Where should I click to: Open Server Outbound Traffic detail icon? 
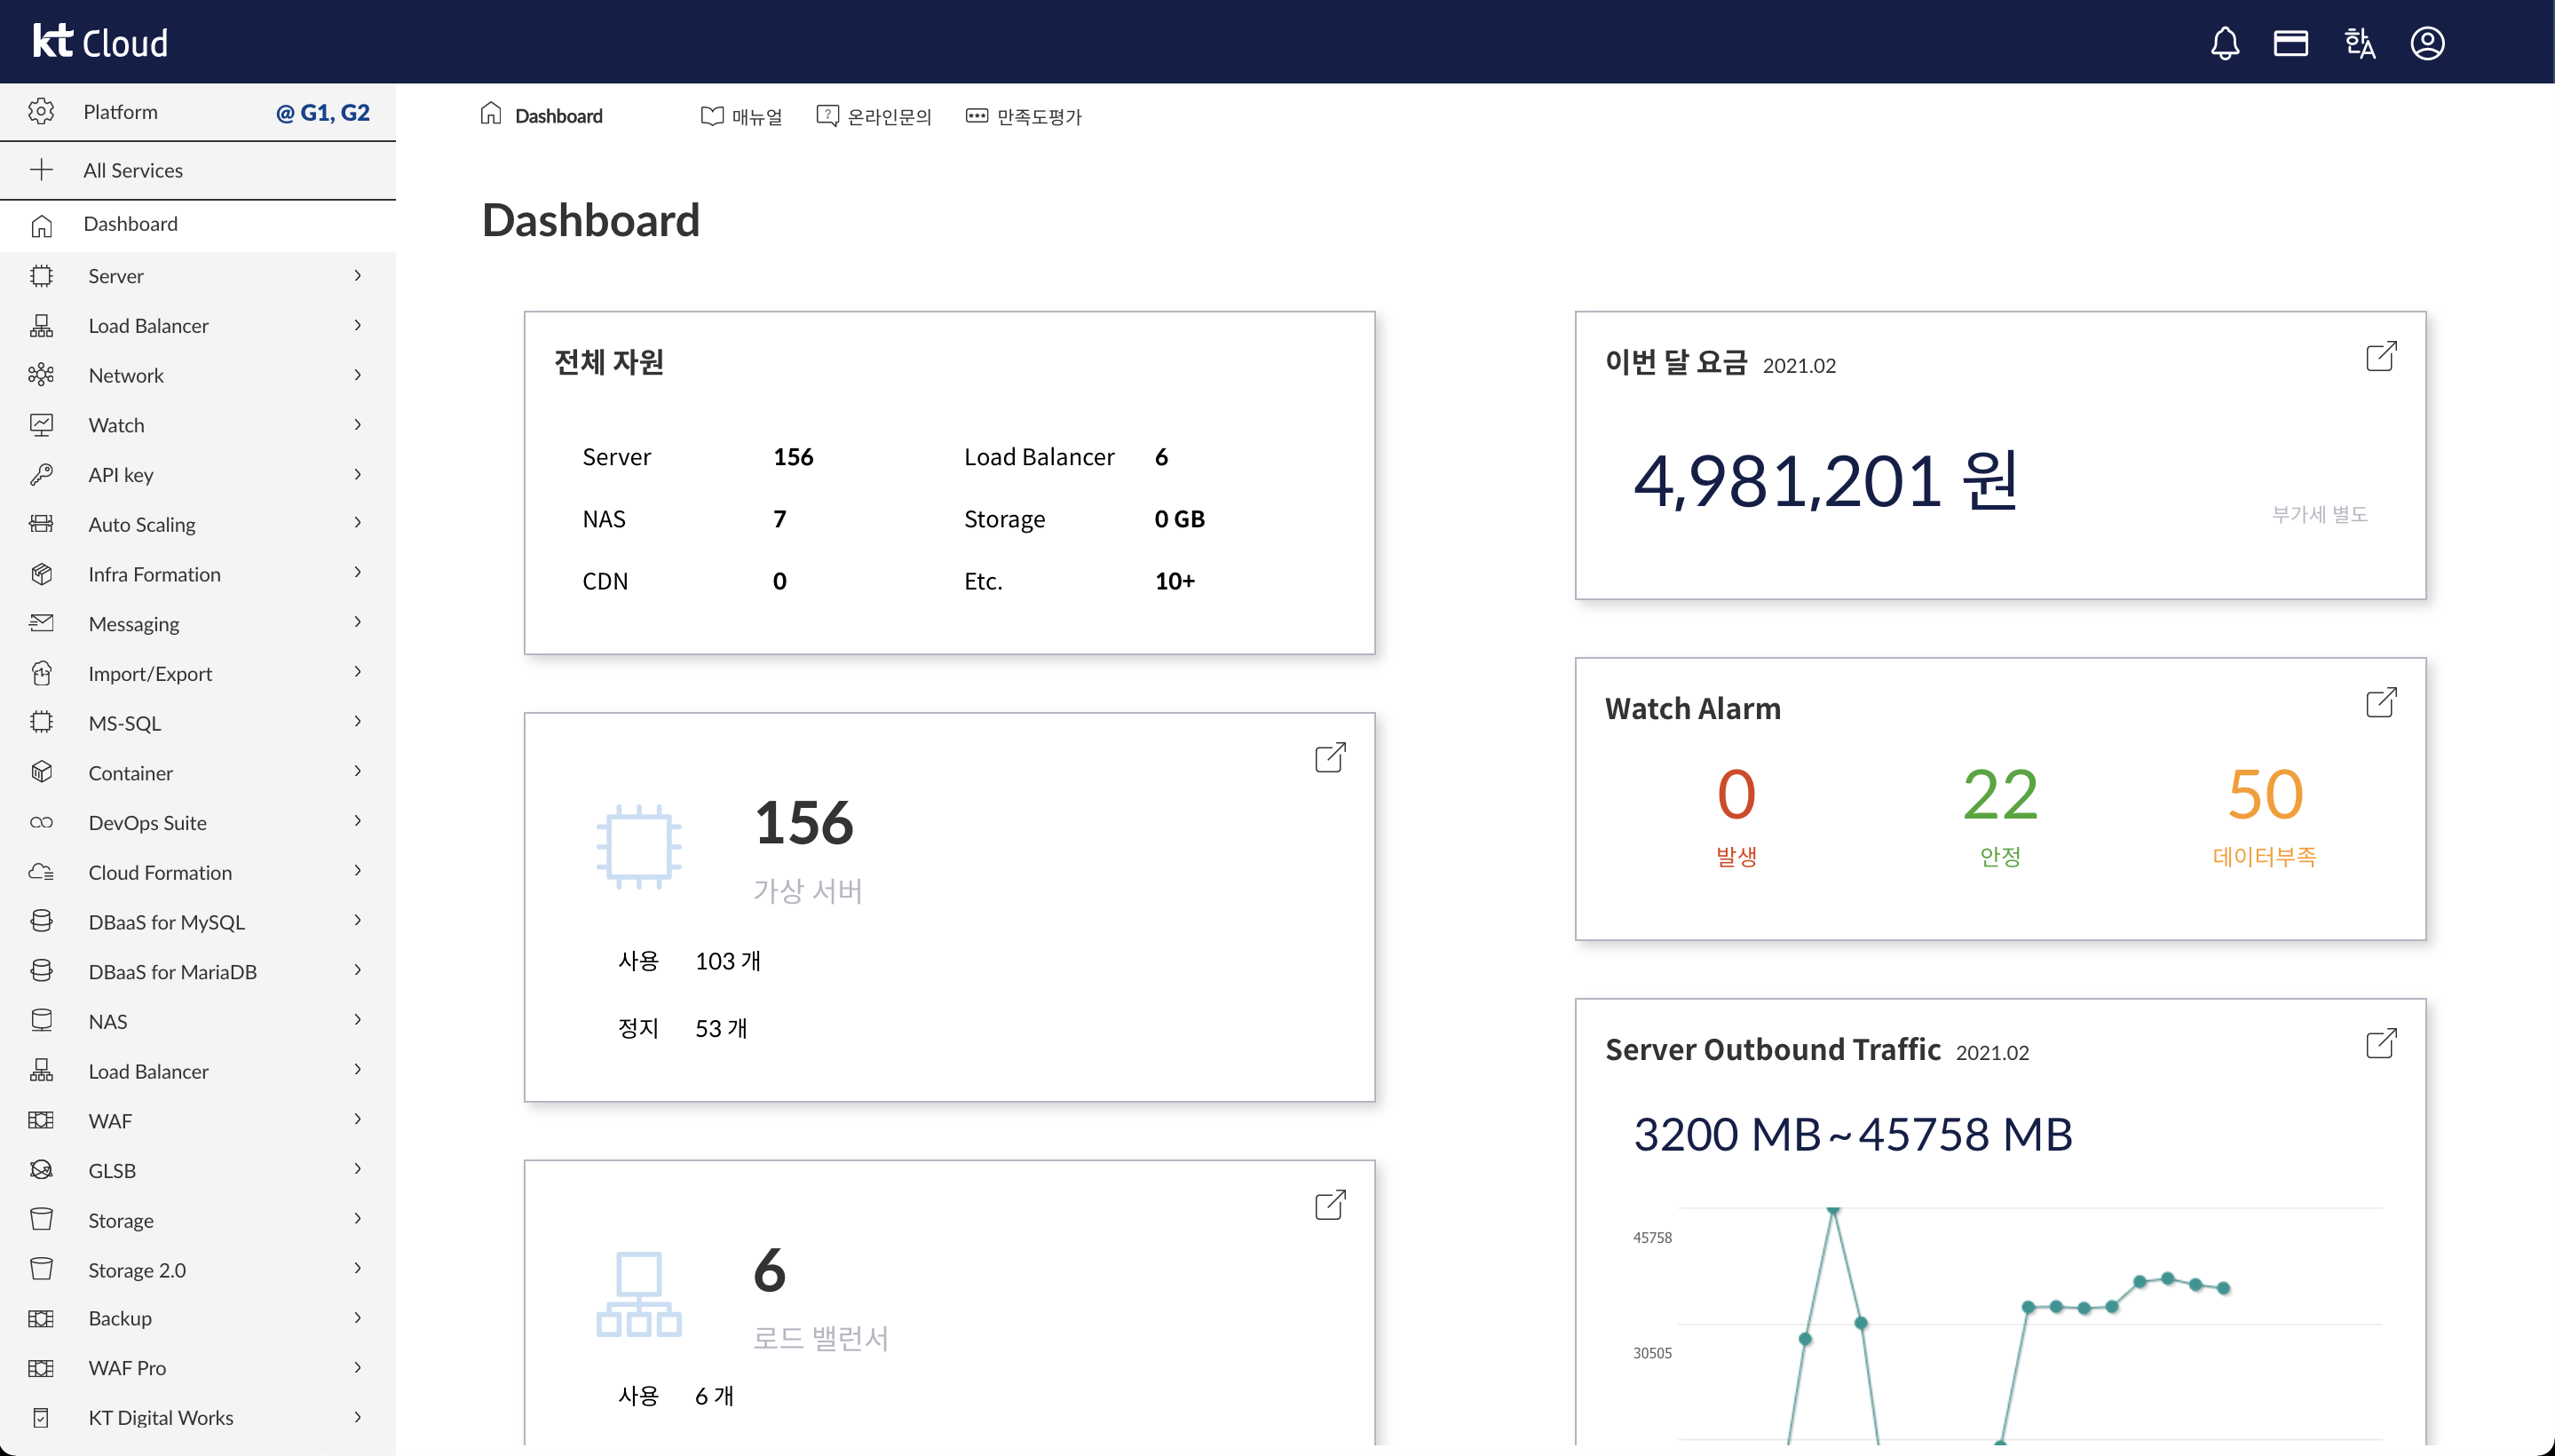2381,1044
